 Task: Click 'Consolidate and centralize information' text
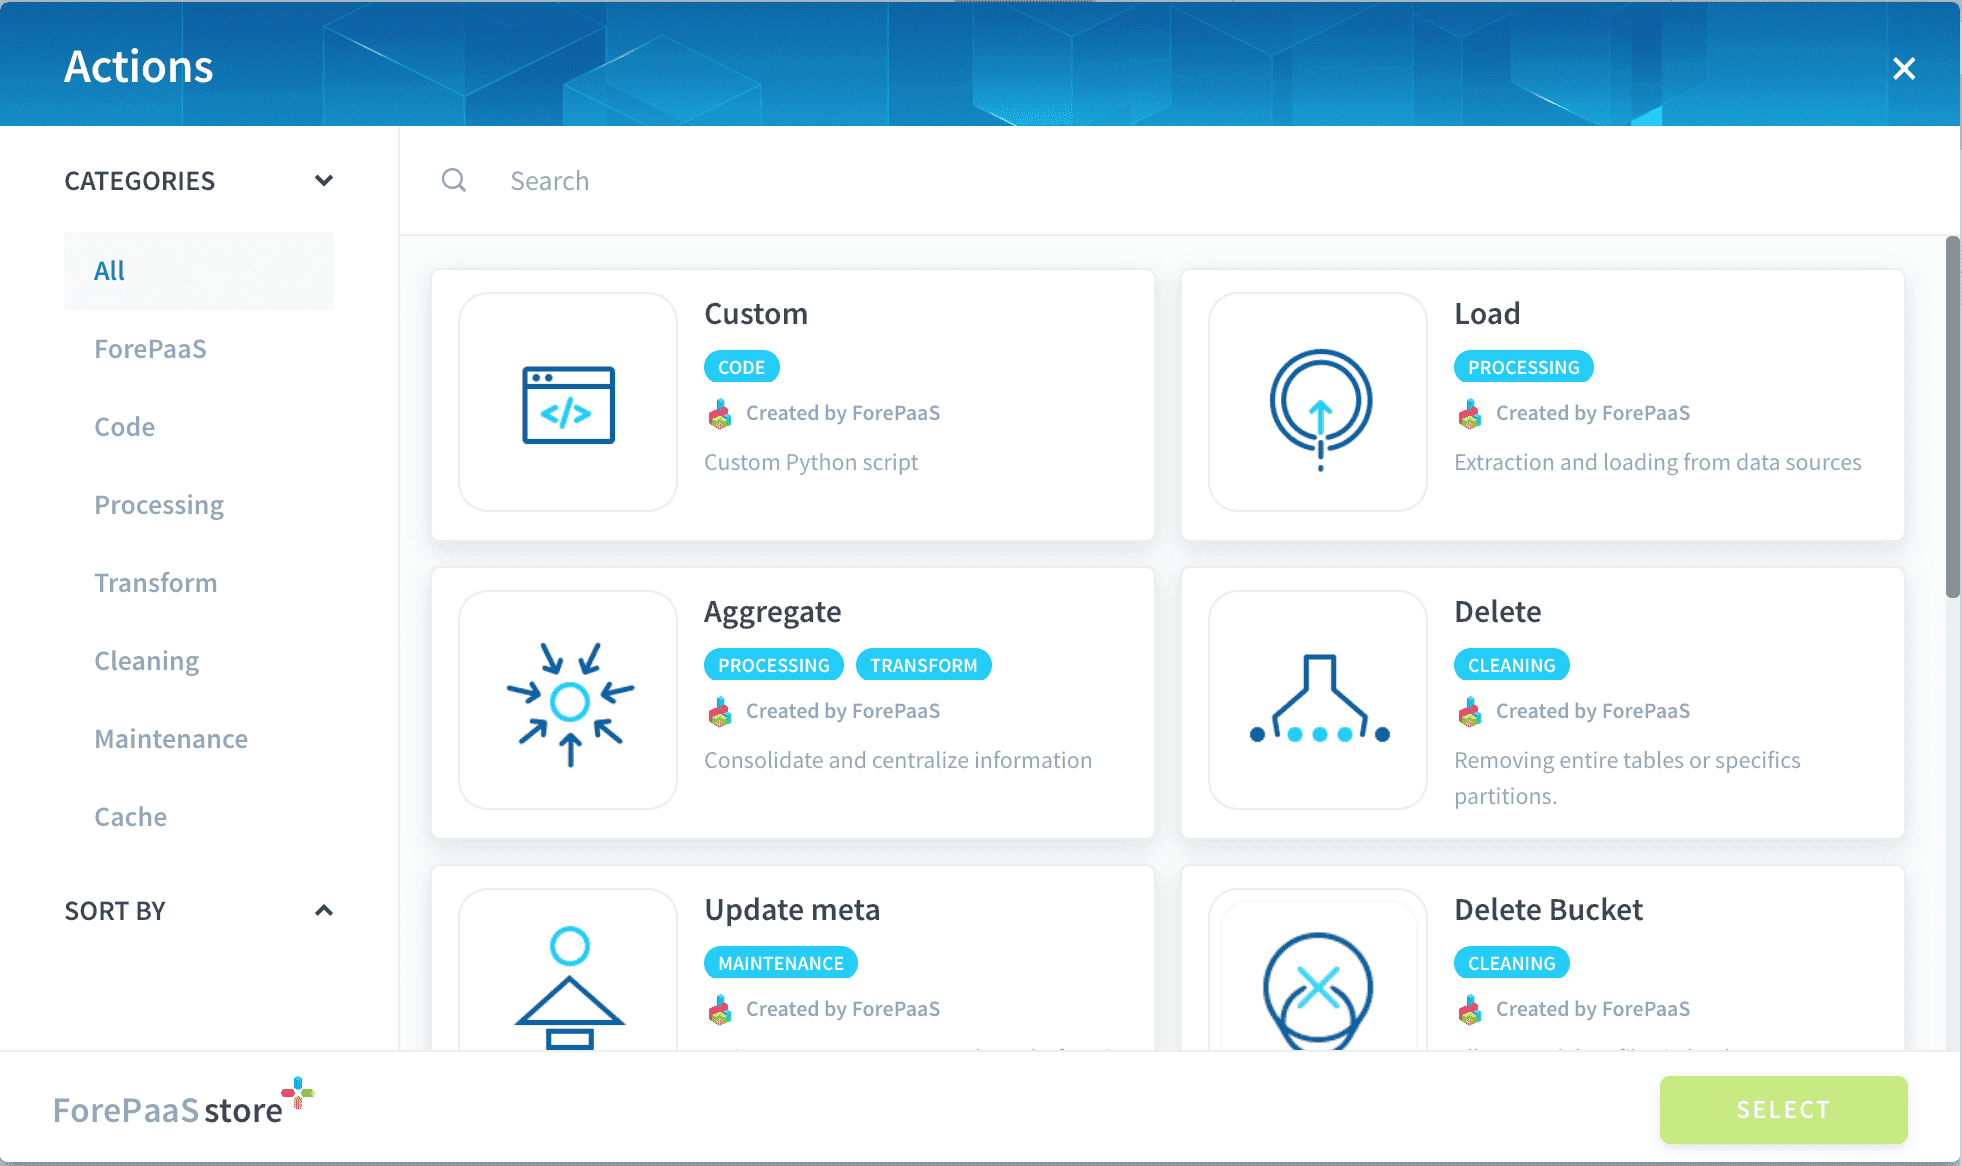(898, 760)
